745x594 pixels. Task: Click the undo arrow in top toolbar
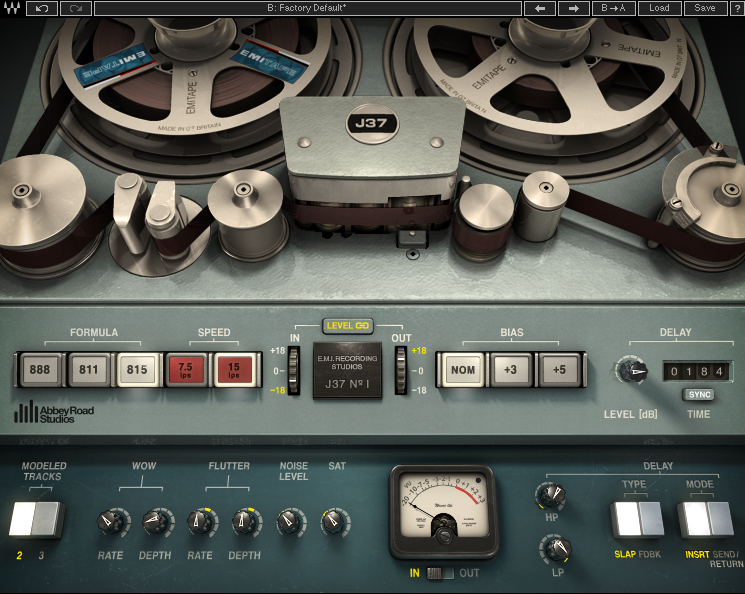tap(41, 8)
